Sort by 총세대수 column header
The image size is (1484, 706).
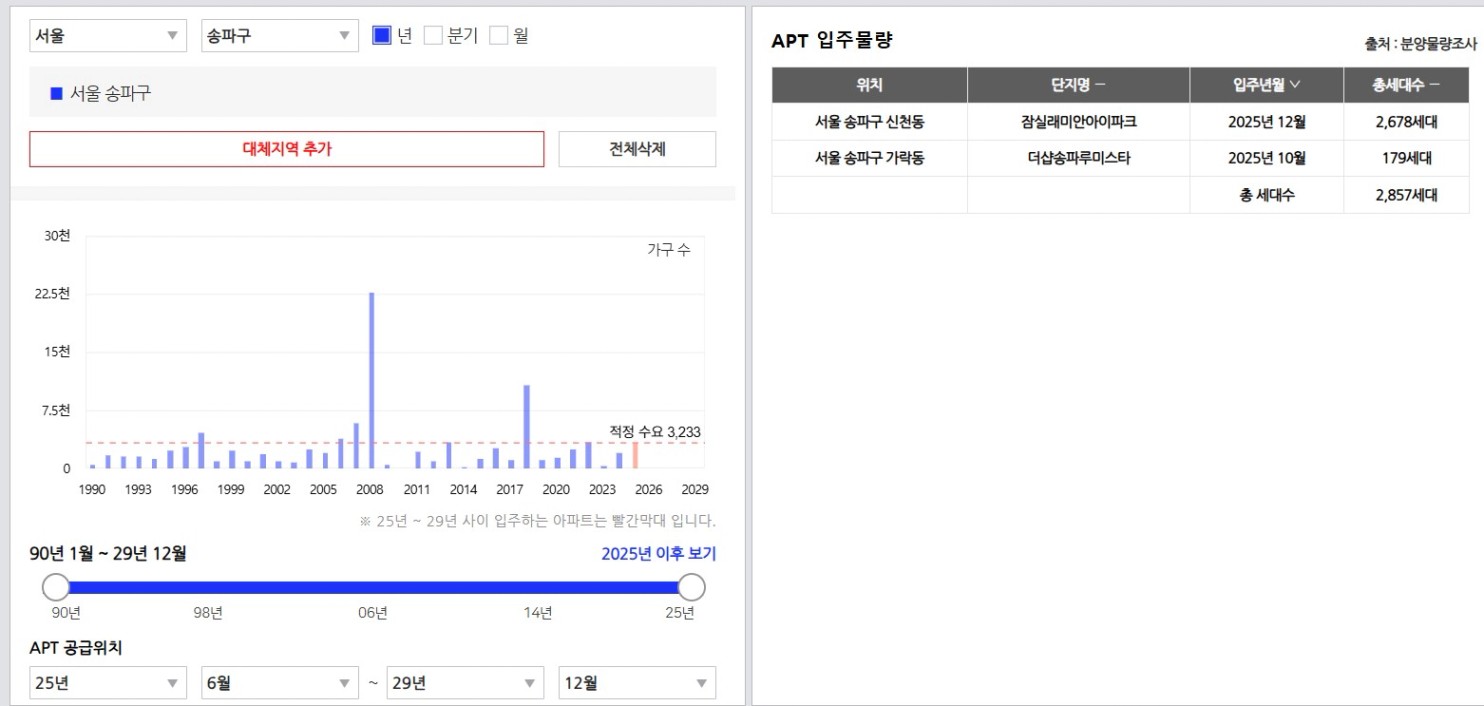1406,85
